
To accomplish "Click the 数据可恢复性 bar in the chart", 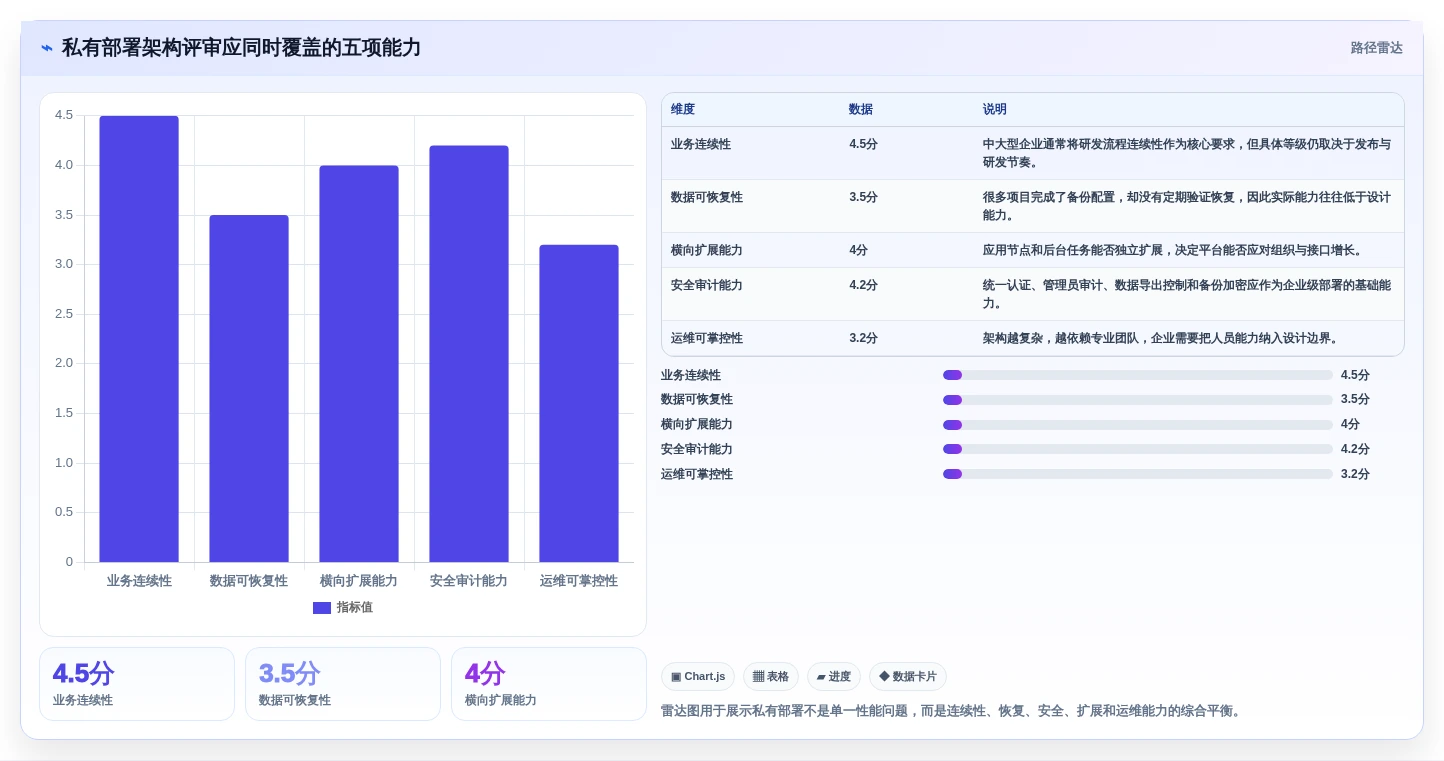I will click(x=249, y=389).
